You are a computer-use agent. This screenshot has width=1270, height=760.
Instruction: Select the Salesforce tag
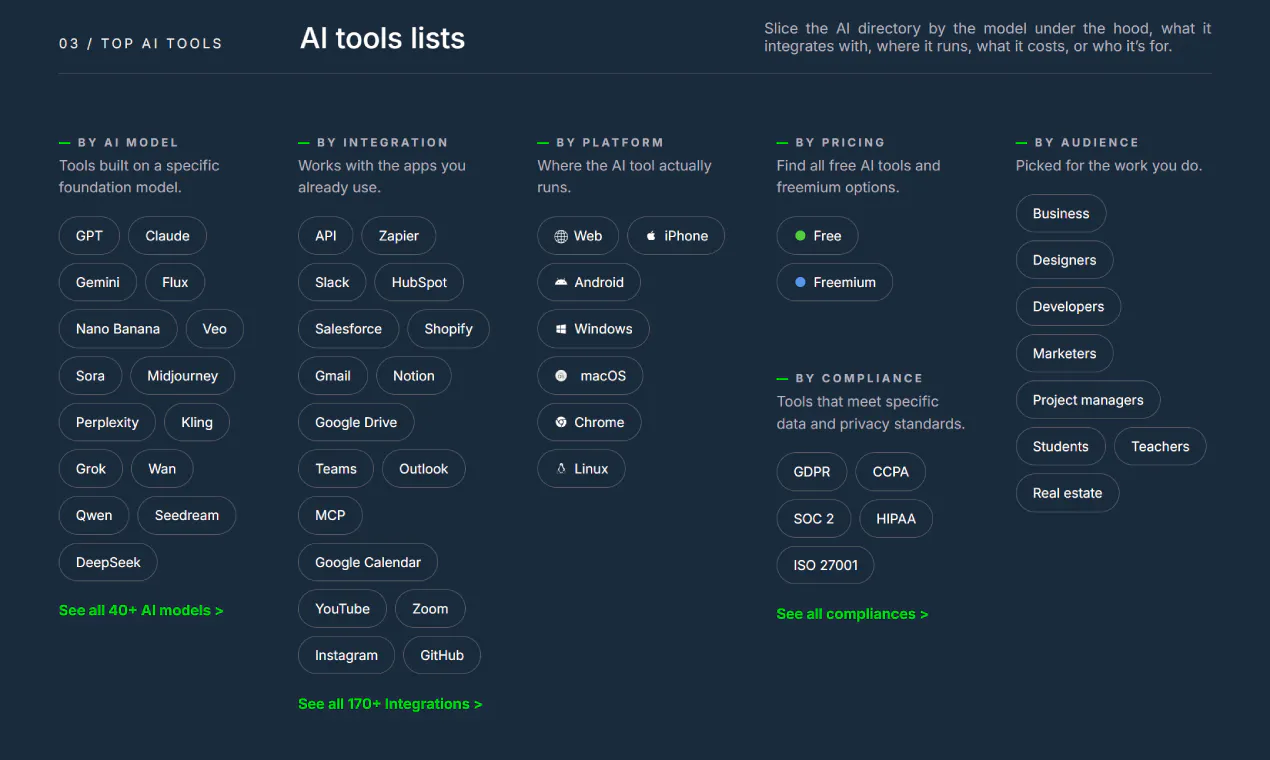coord(348,329)
